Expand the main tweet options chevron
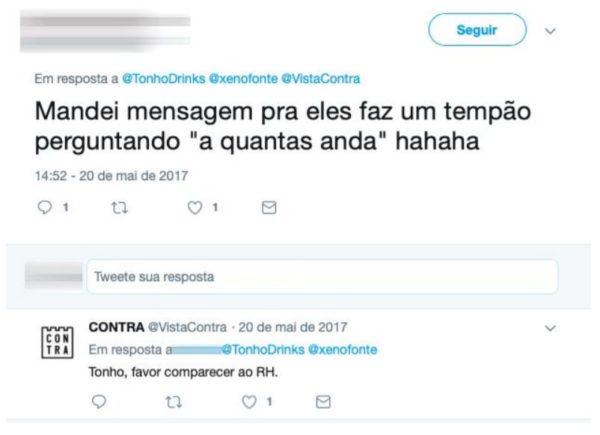 pyautogui.click(x=550, y=31)
